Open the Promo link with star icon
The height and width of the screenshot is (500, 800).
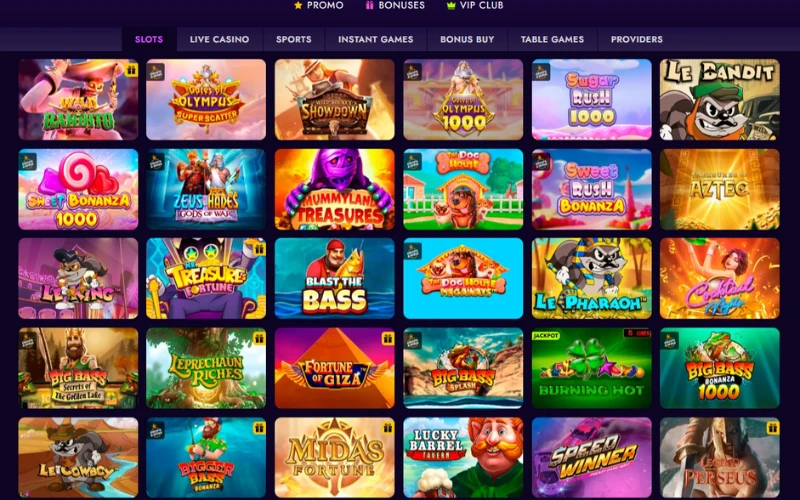click(x=319, y=5)
